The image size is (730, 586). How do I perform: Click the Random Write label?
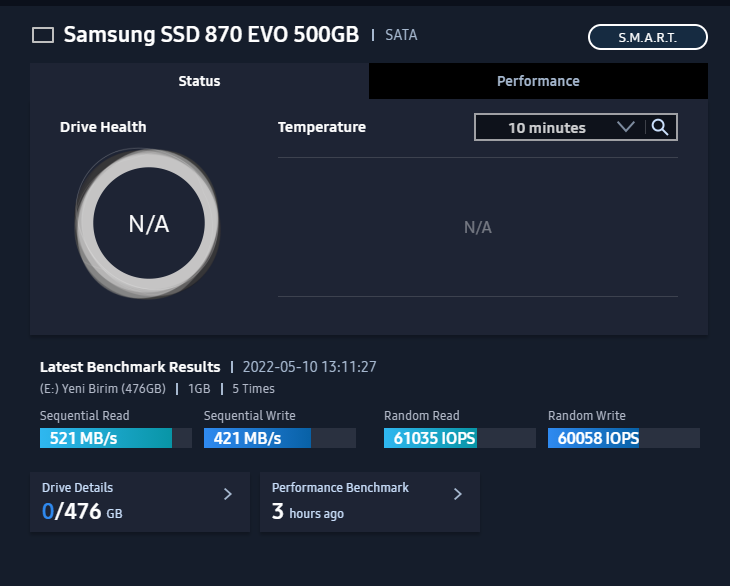click(x=587, y=416)
